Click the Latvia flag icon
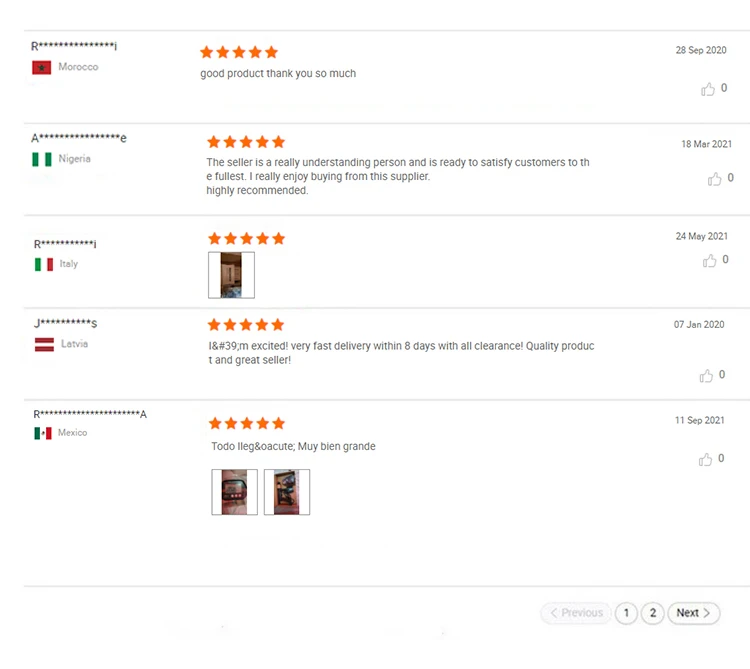This screenshot has width=750, height=669. (x=44, y=344)
